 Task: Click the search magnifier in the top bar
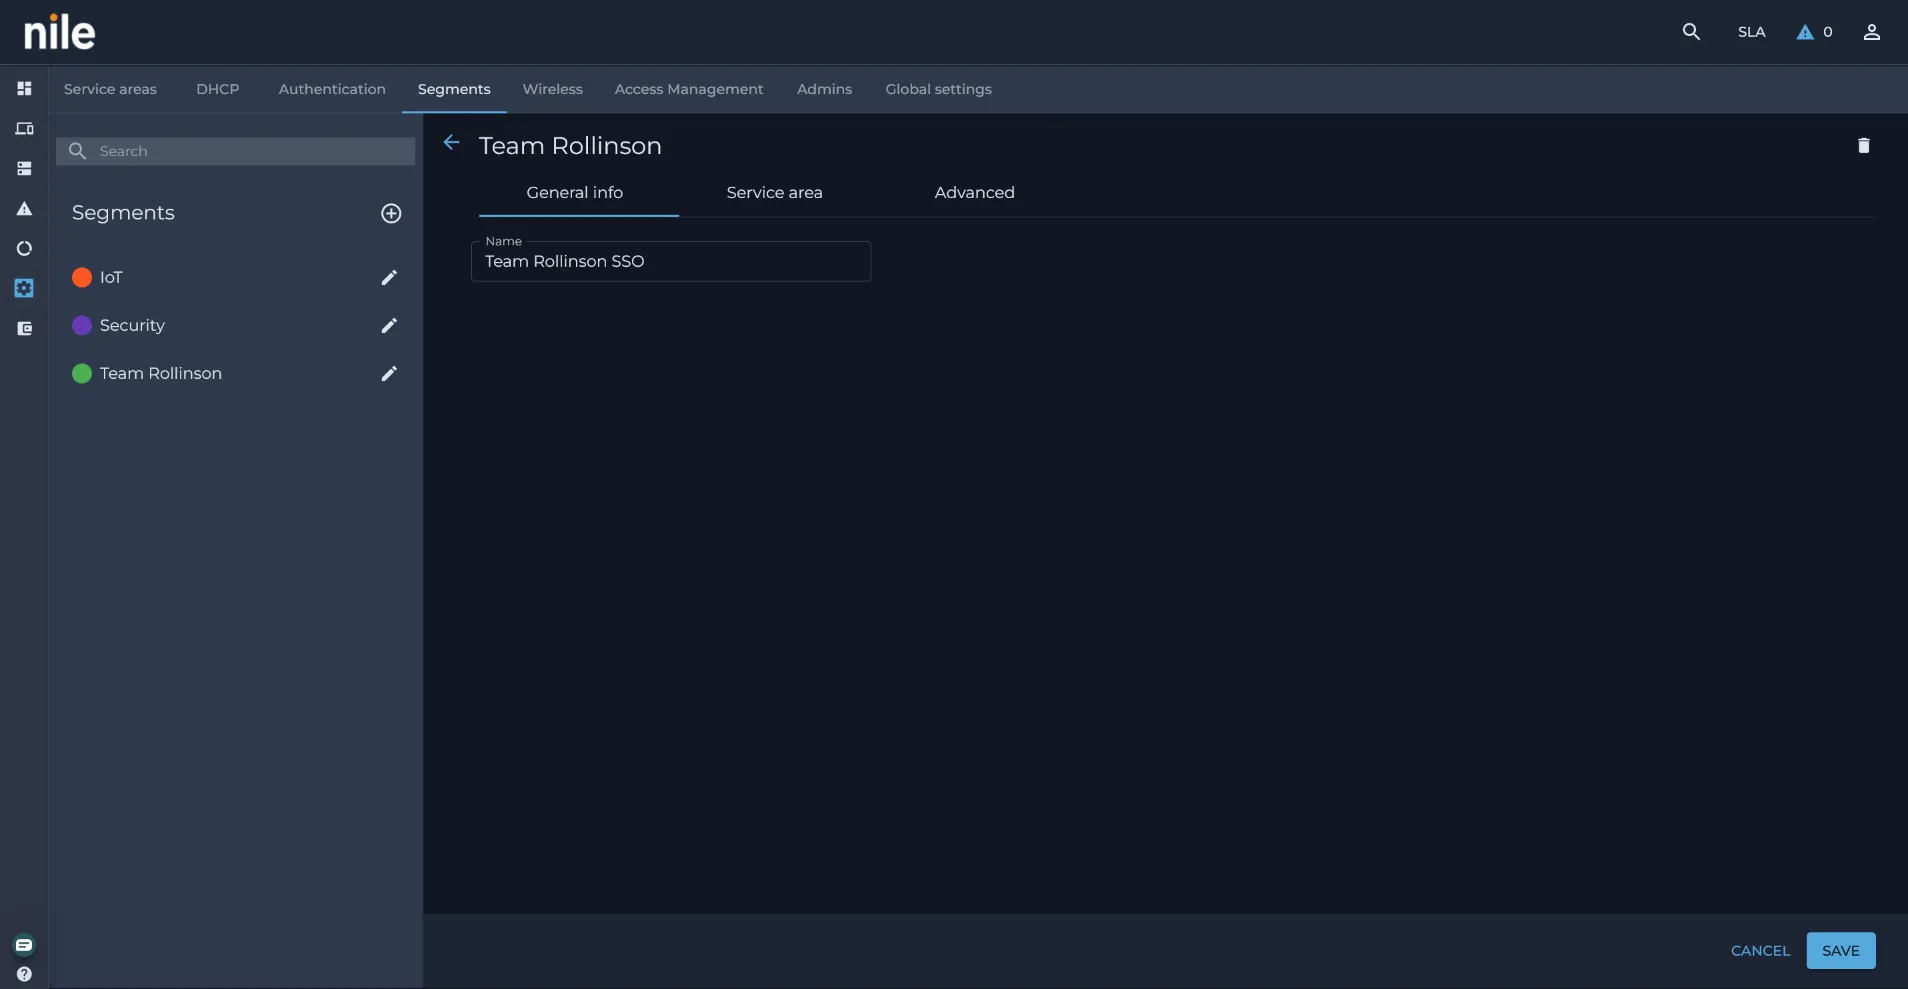point(1691,32)
